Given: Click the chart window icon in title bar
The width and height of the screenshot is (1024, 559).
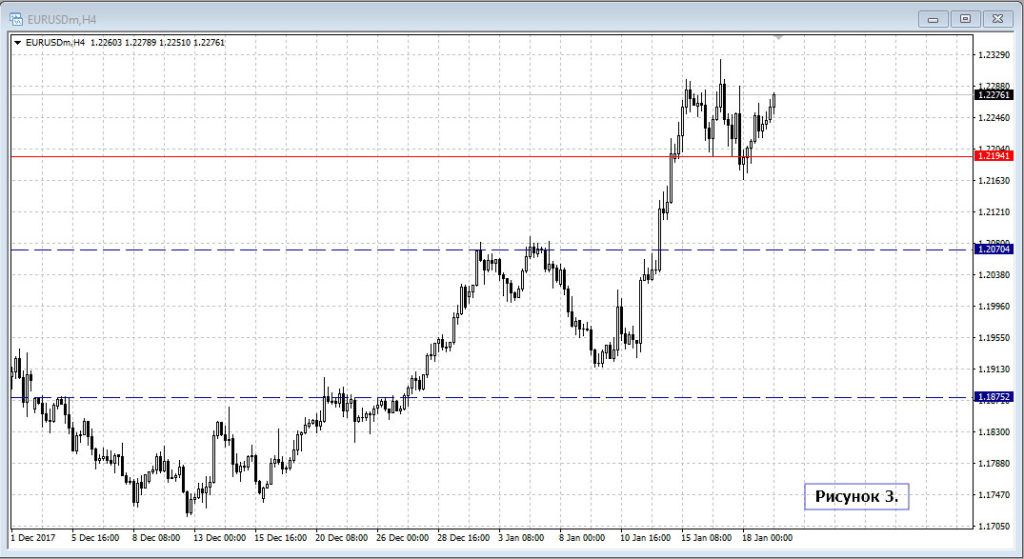Looking at the screenshot, I should point(16,17).
